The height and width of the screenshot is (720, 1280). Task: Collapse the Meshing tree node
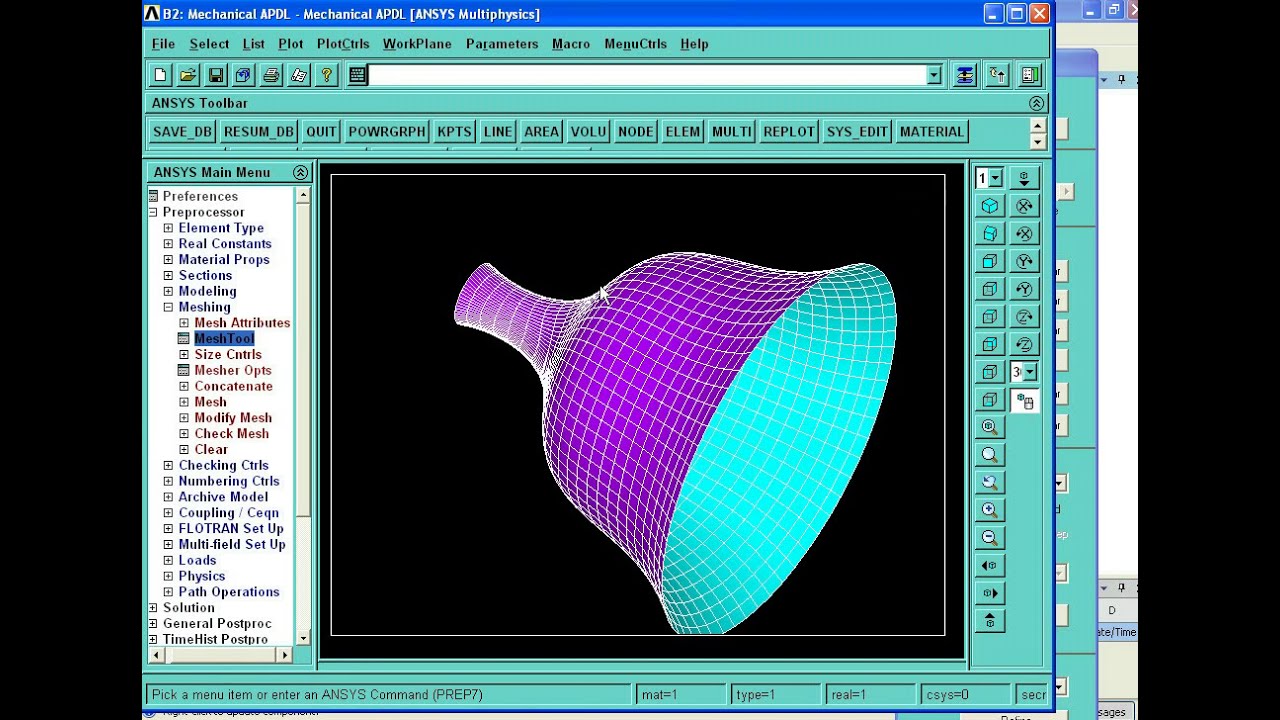[x=168, y=307]
